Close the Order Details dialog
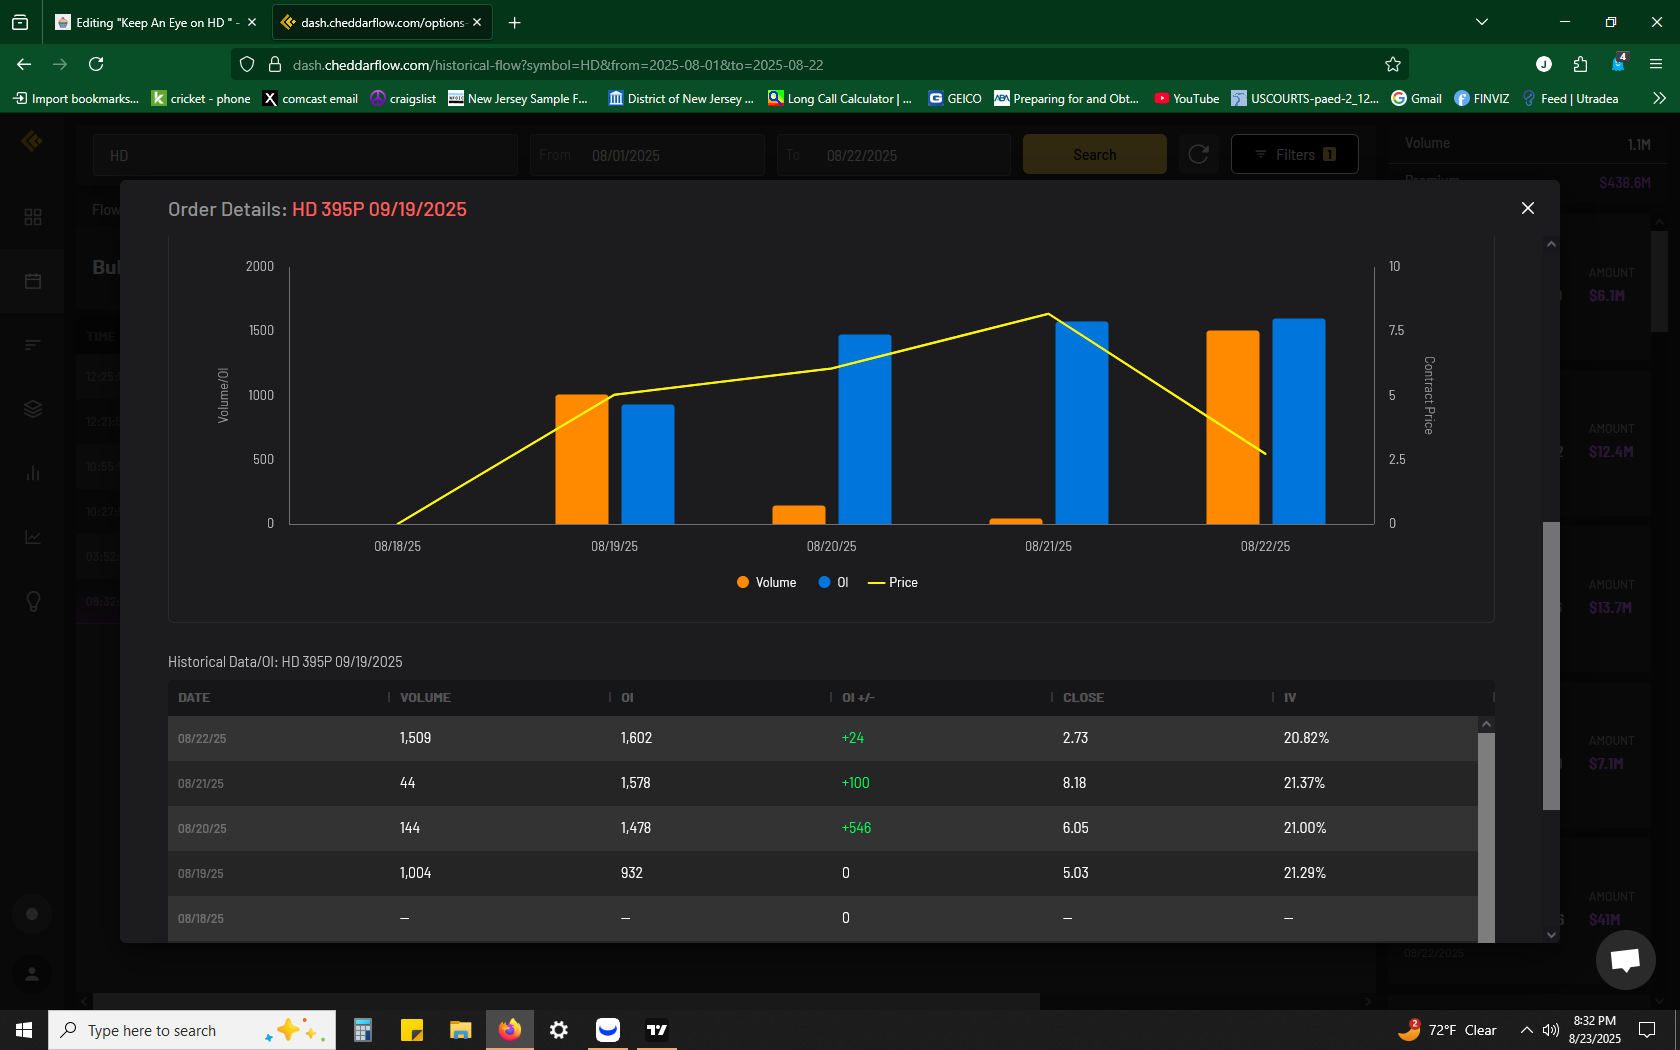Screen dimensions: 1680x1050 coord(1527,208)
